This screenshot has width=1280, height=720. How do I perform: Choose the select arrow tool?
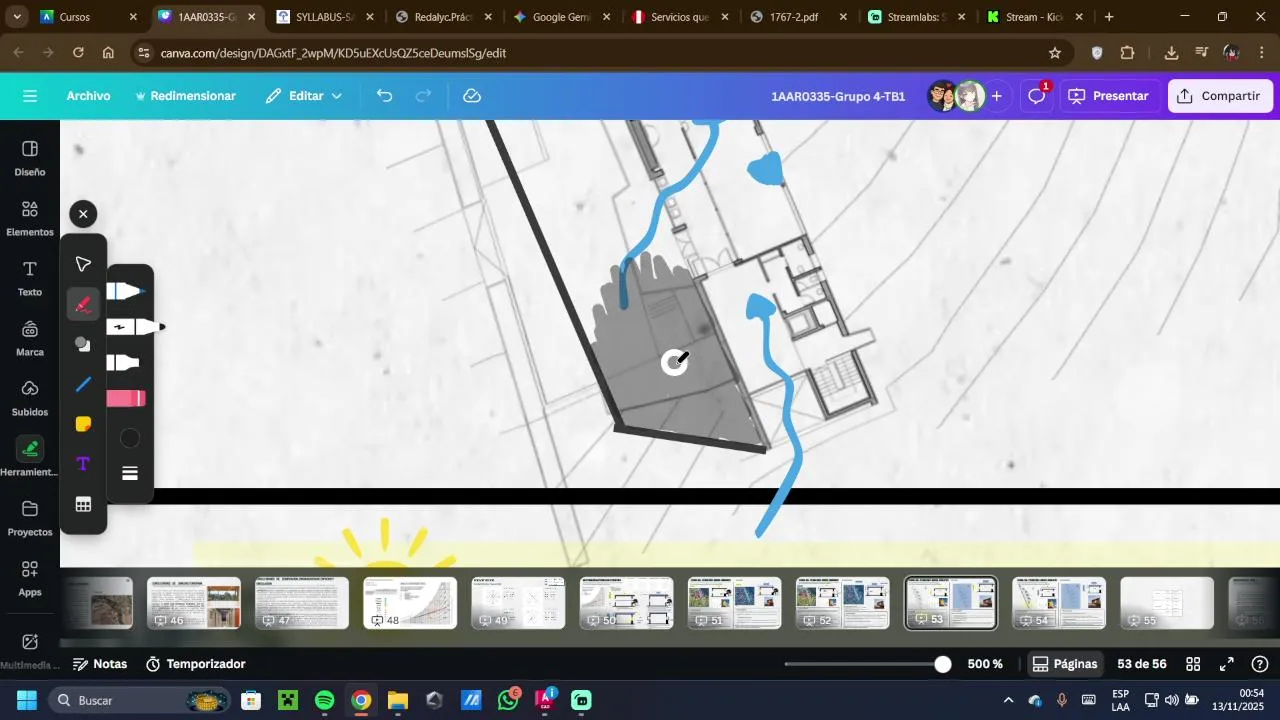[x=83, y=264]
